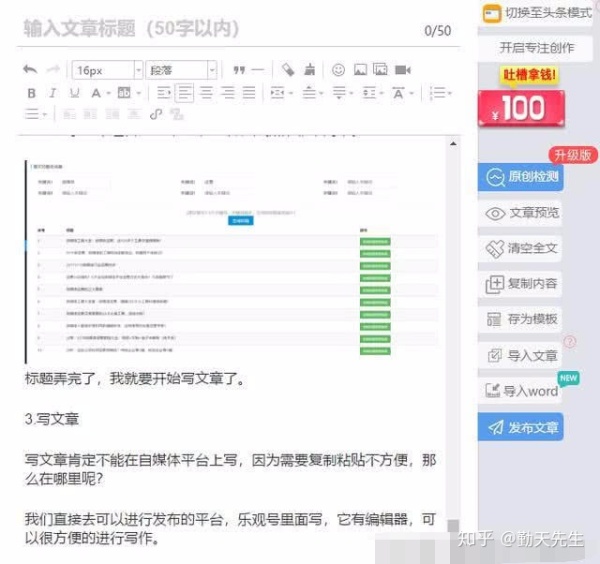
Task: Insert a single image
Action: point(360,70)
